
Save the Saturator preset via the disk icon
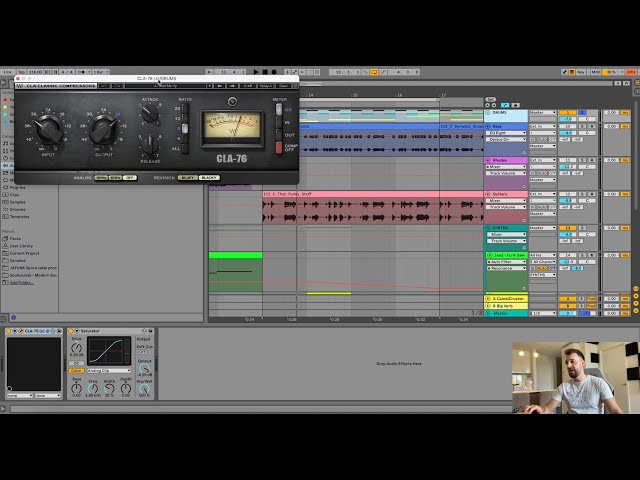click(x=150, y=331)
